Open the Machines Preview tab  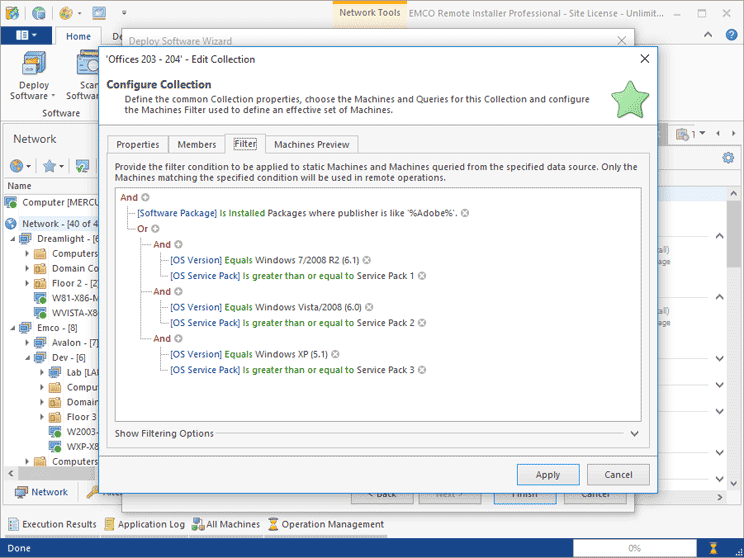click(311, 144)
